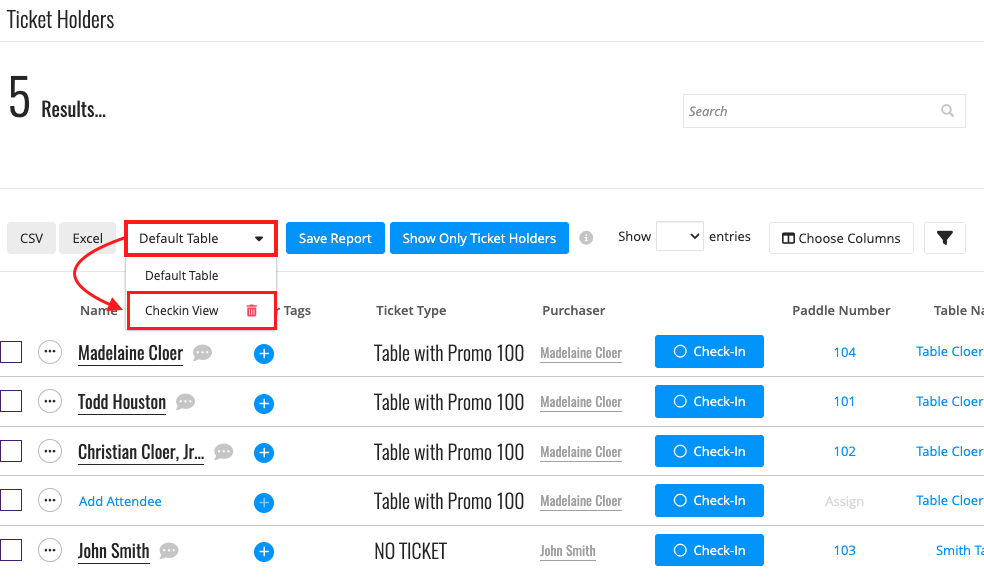984x579 pixels.
Task: Open the comment bubble beside Christian Cloer, Jr.
Action: point(223,452)
